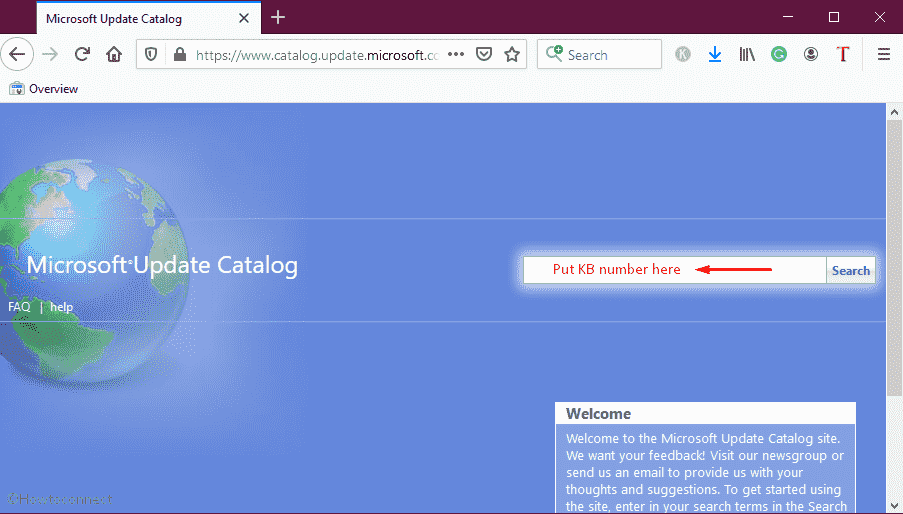Click the grey K extension icon
This screenshot has width=903, height=514.
point(683,55)
